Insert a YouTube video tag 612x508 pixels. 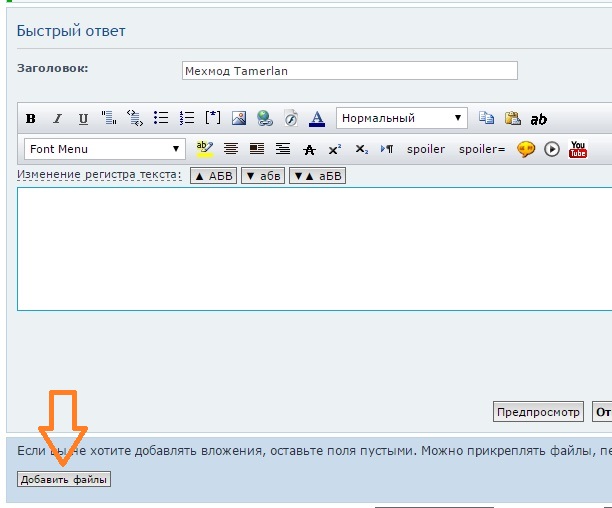tap(578, 149)
